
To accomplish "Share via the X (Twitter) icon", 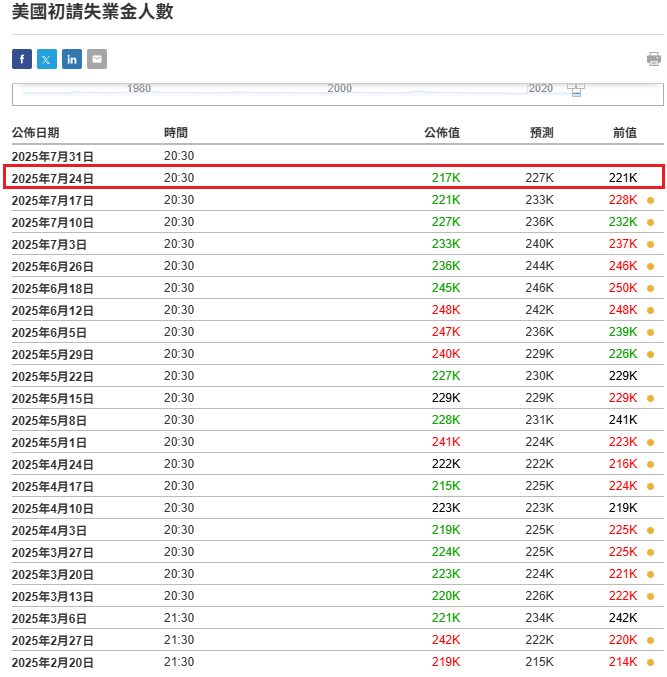I will pos(47,59).
